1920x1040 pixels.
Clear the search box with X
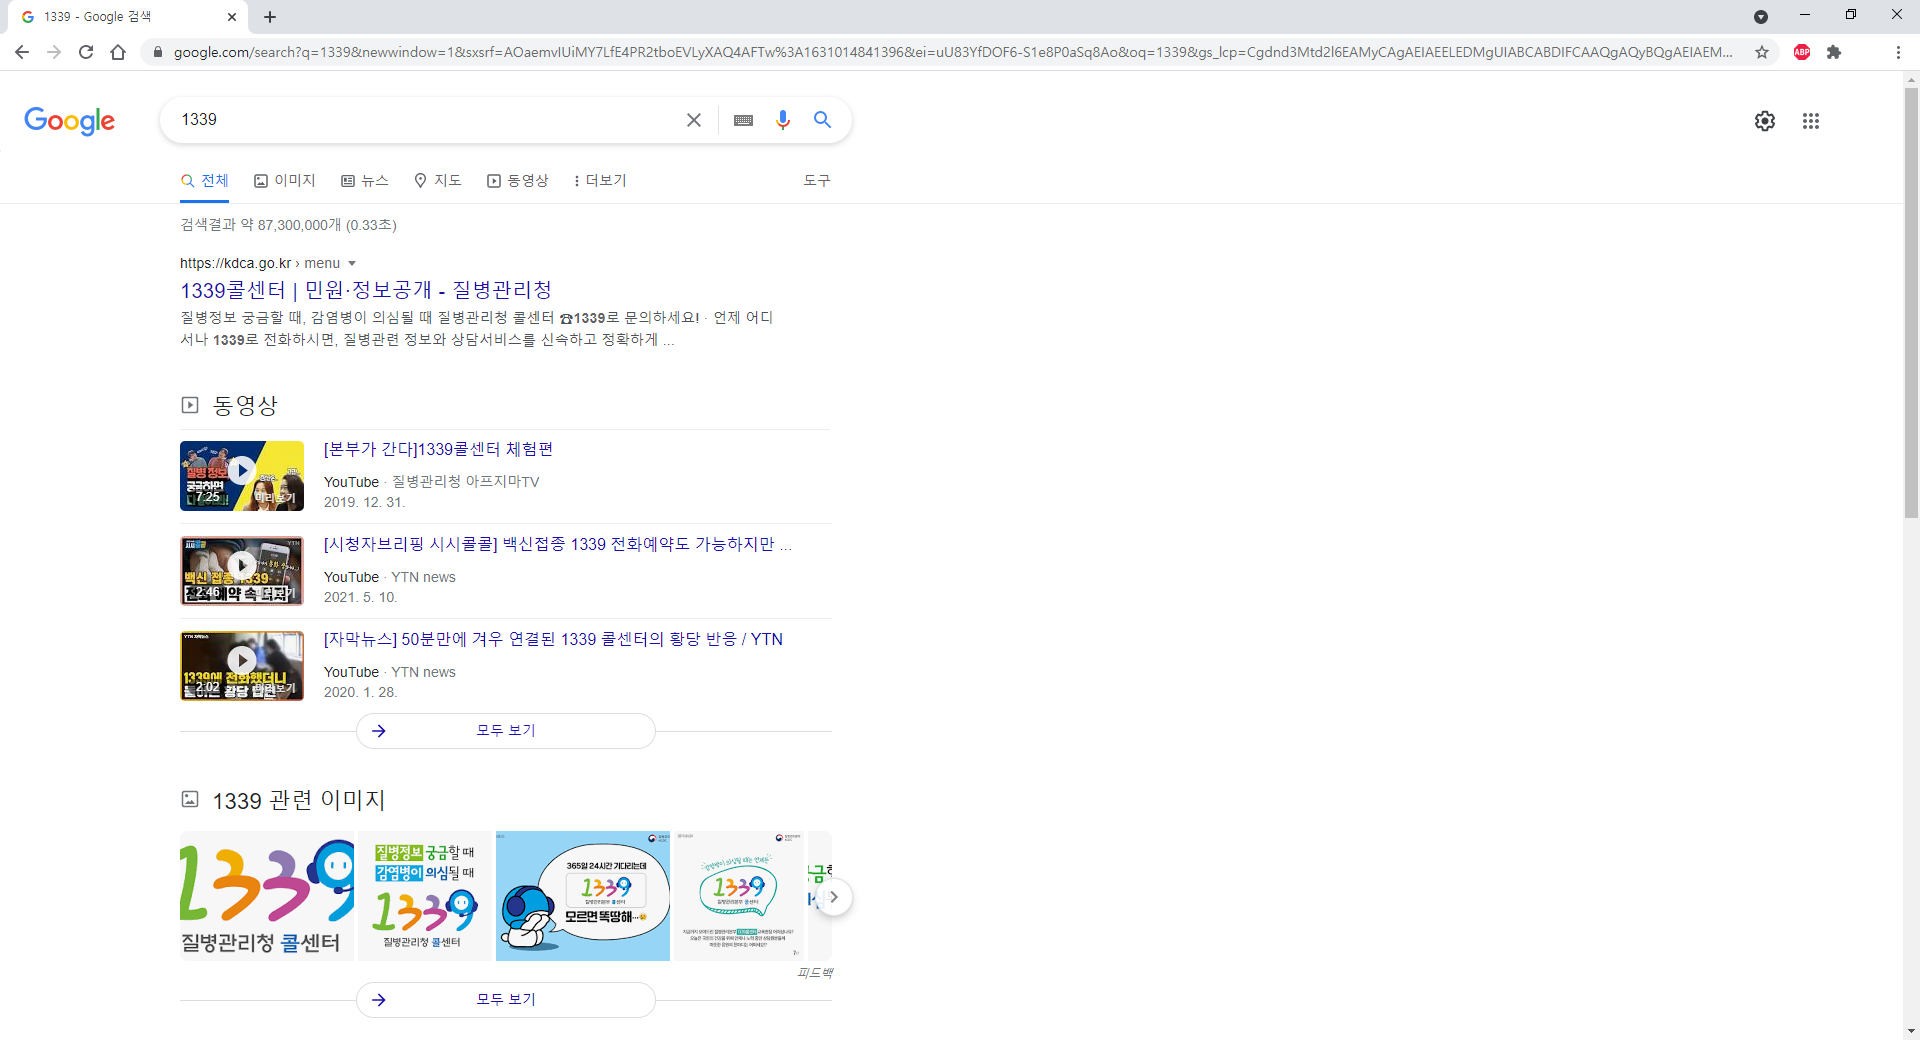694,120
